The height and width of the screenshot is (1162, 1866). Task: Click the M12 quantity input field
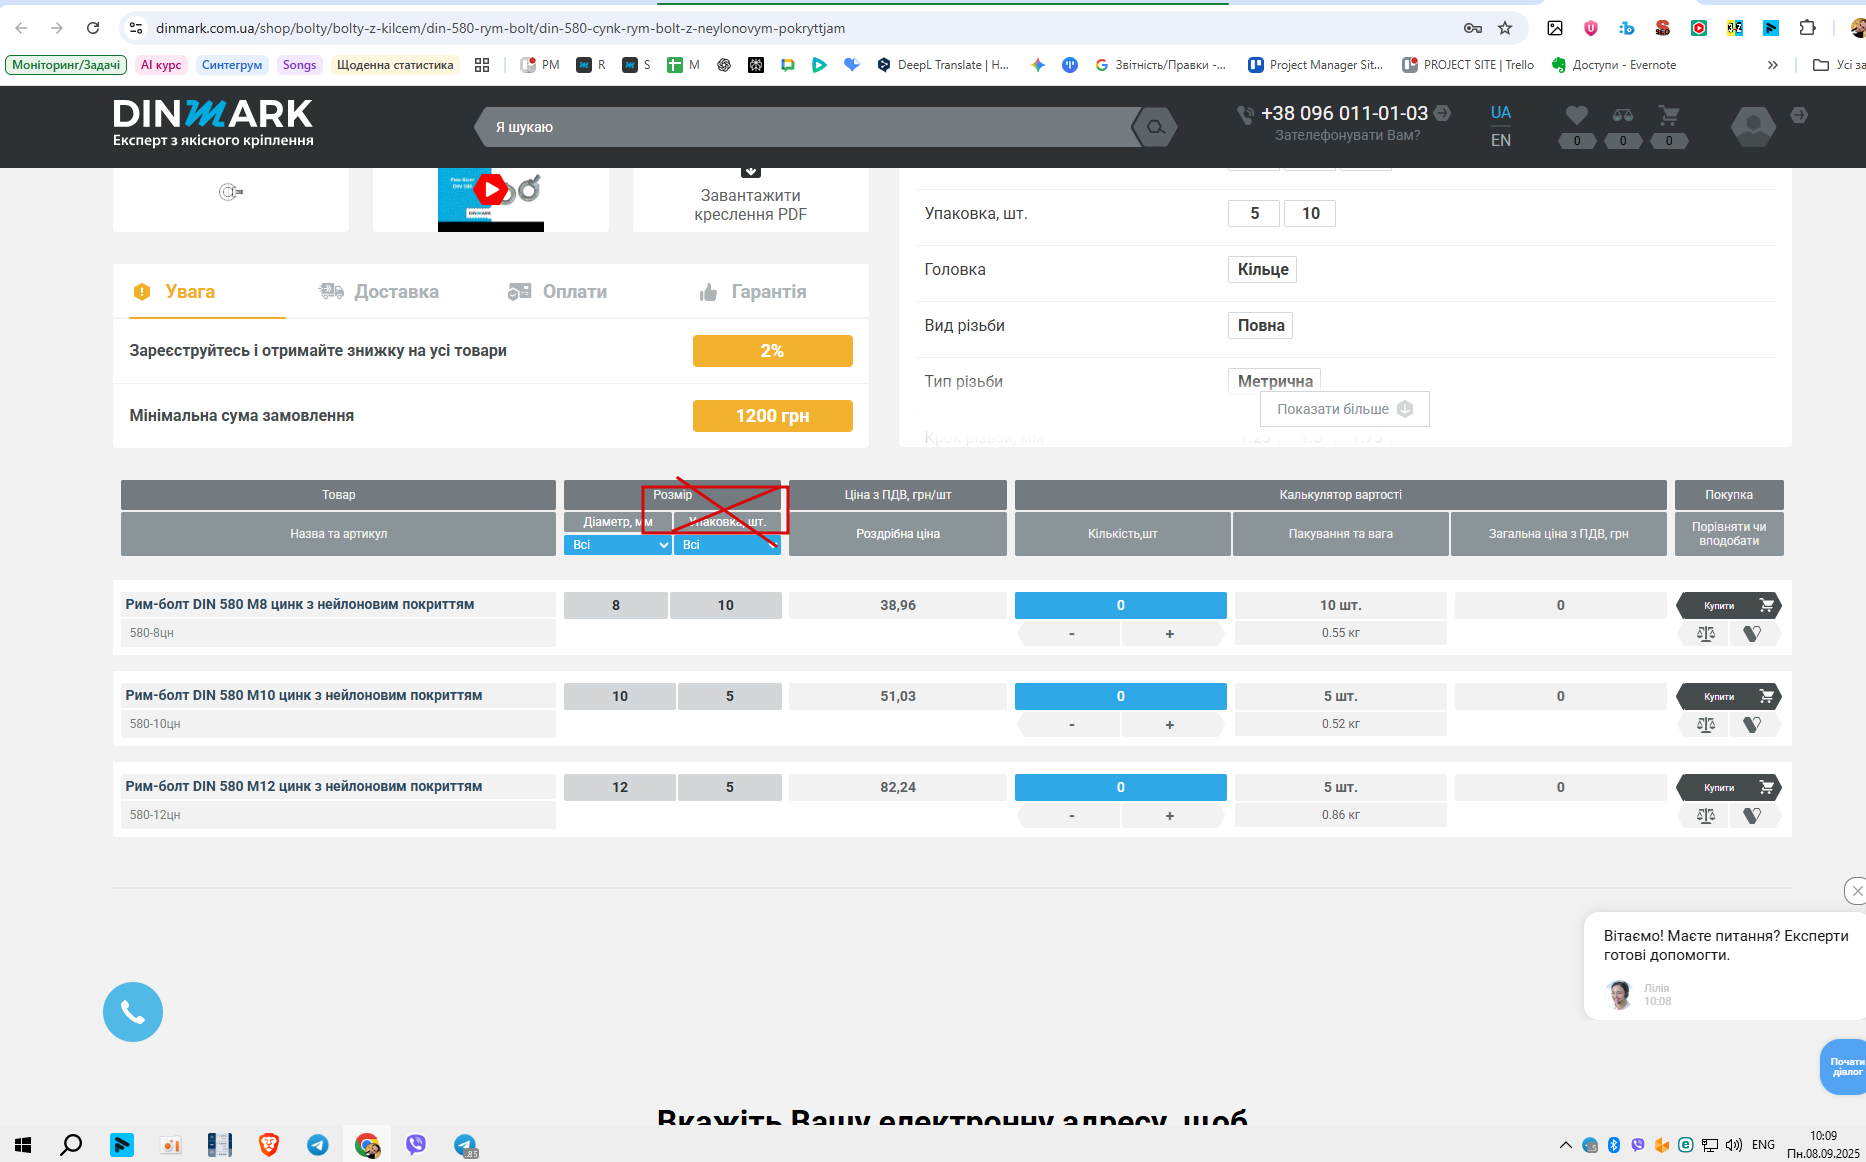(x=1120, y=787)
